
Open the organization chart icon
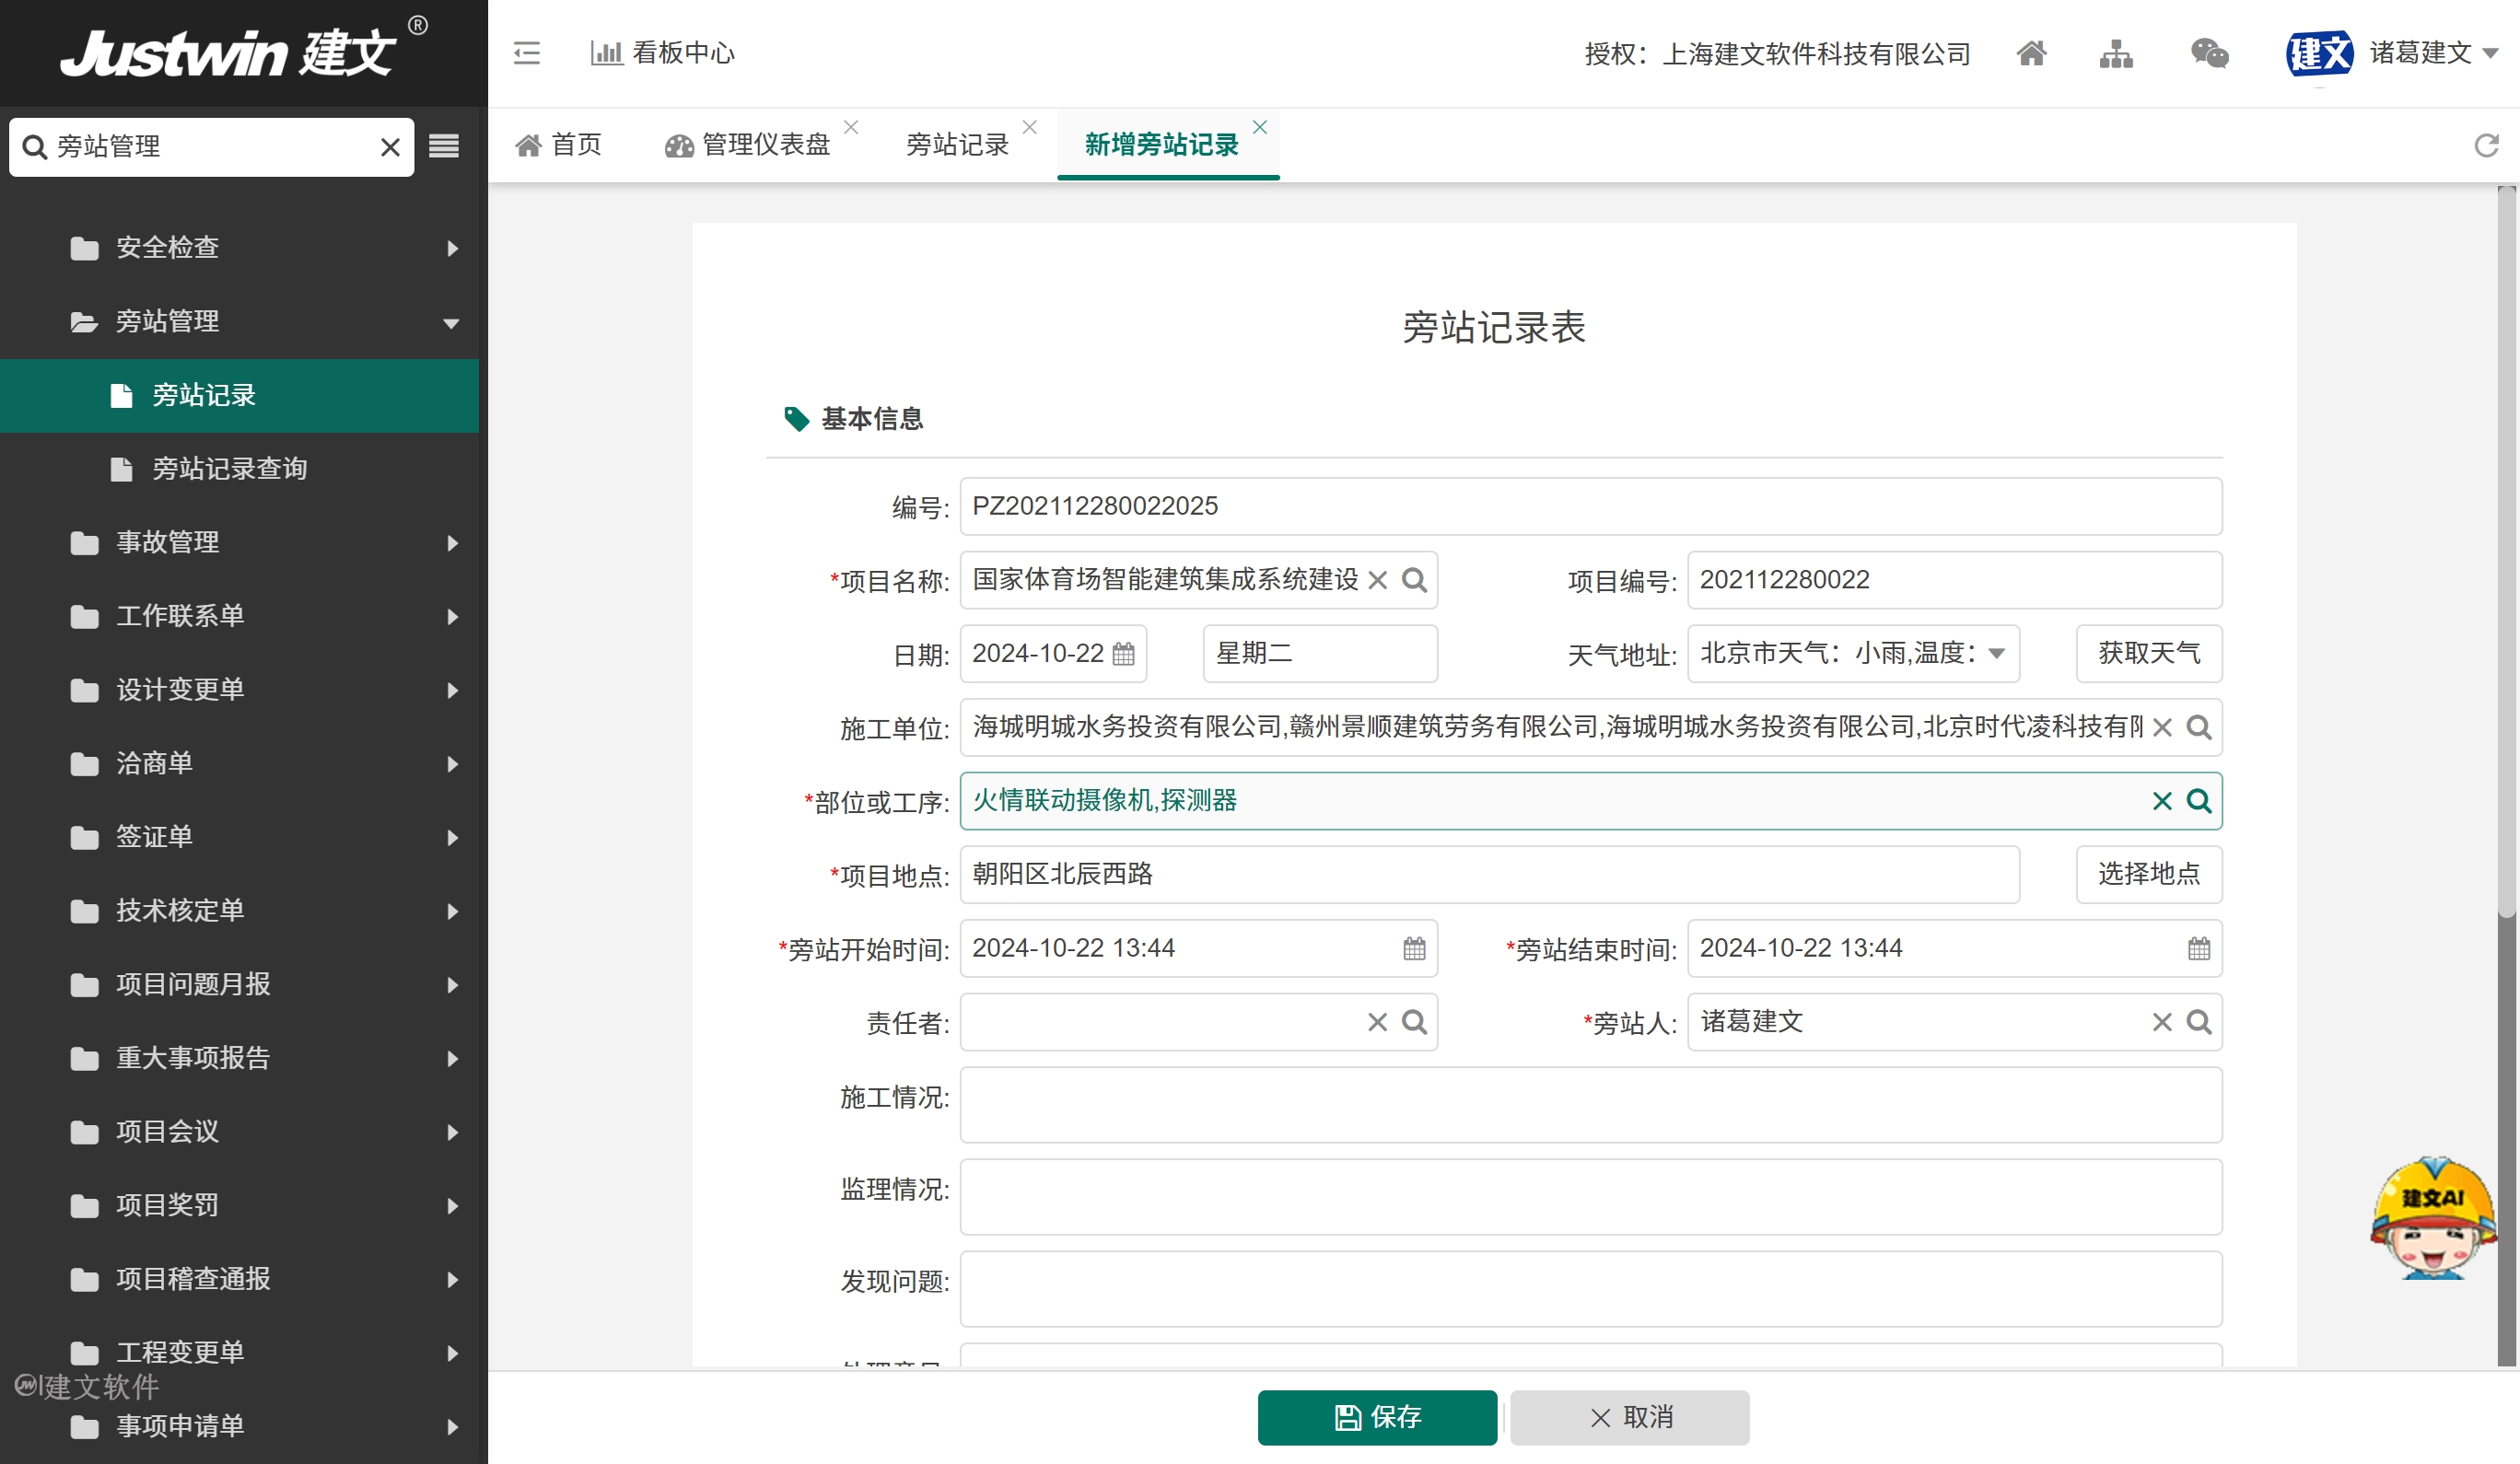tap(2116, 53)
